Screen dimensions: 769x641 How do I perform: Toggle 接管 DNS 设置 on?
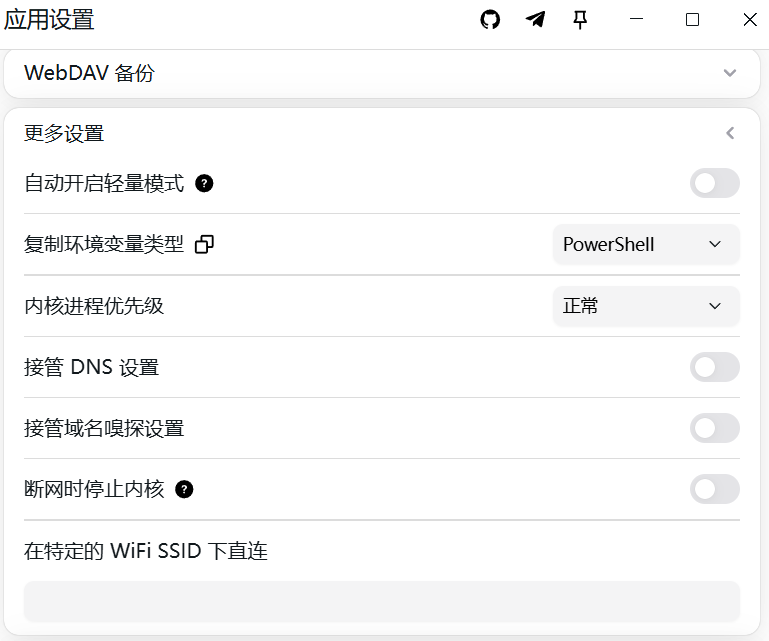[715, 367]
